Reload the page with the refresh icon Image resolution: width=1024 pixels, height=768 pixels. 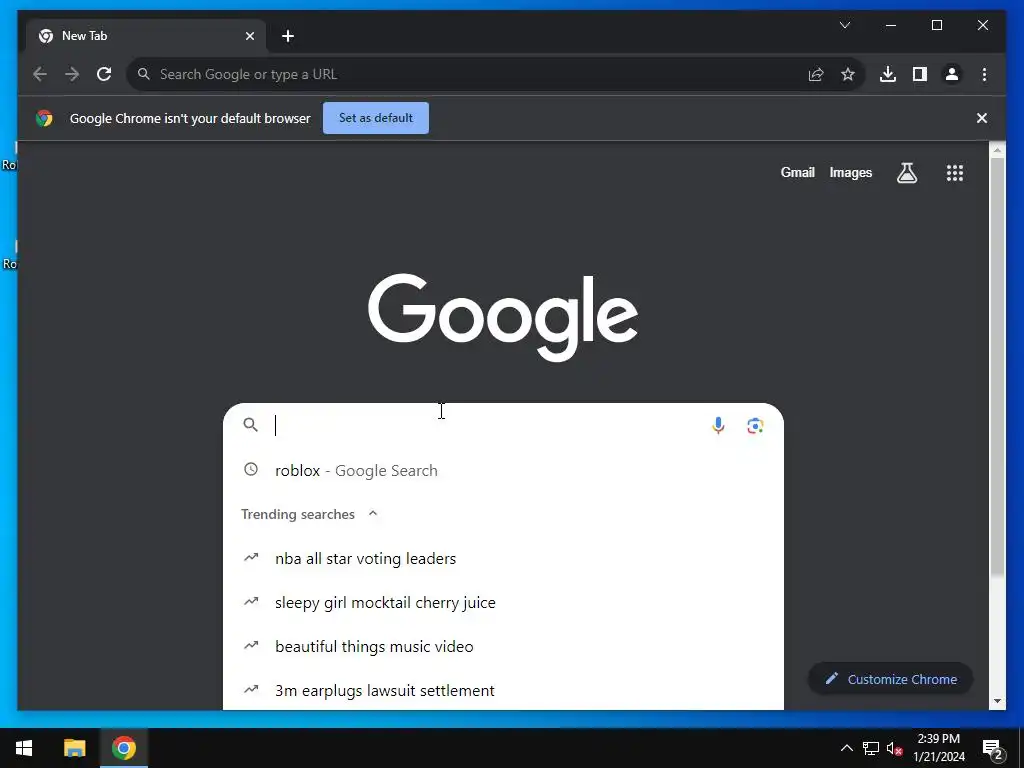tap(104, 74)
